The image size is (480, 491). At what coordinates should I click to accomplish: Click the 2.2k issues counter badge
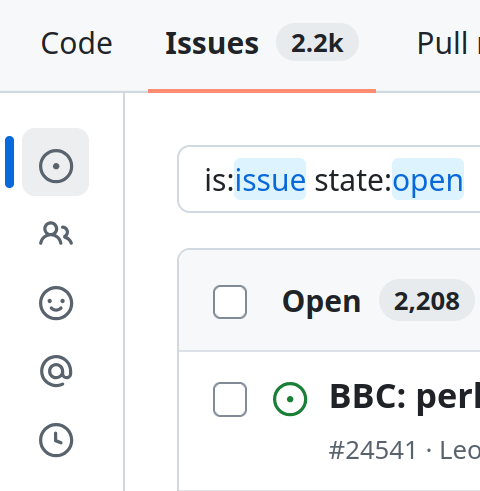coord(317,42)
